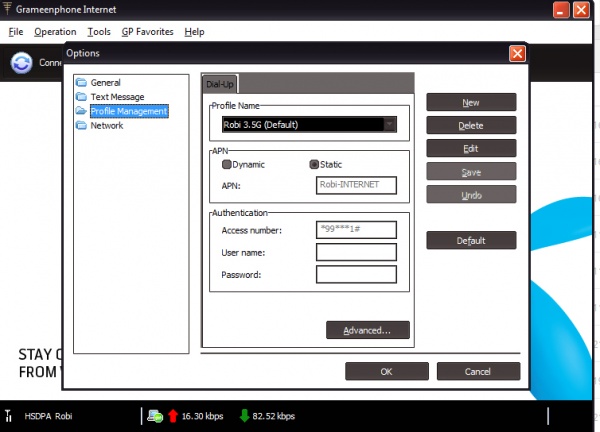600x432 pixels.
Task: Select the Static APN radio button
Action: pyautogui.click(x=314, y=165)
